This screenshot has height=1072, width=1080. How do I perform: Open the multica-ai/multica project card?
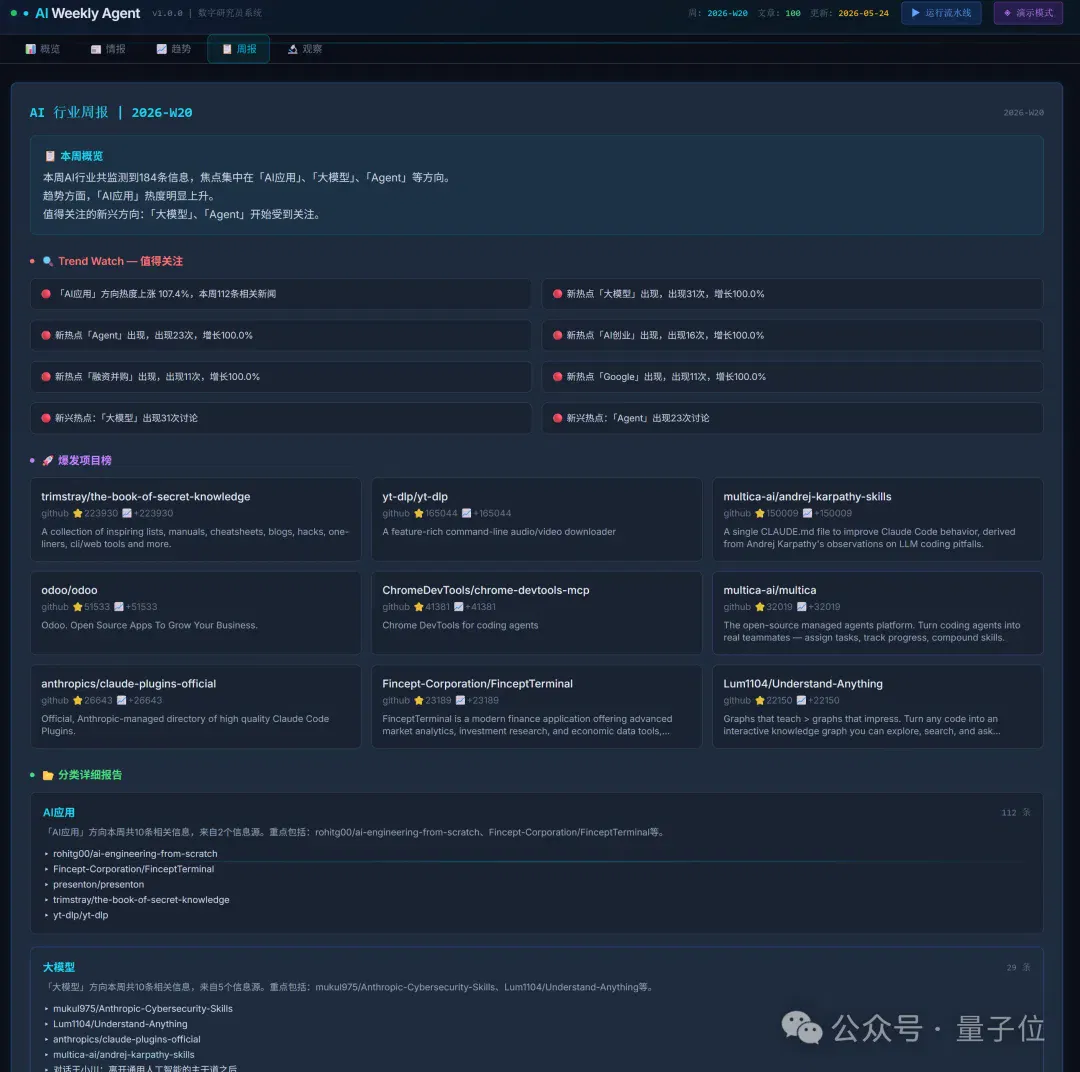[878, 613]
